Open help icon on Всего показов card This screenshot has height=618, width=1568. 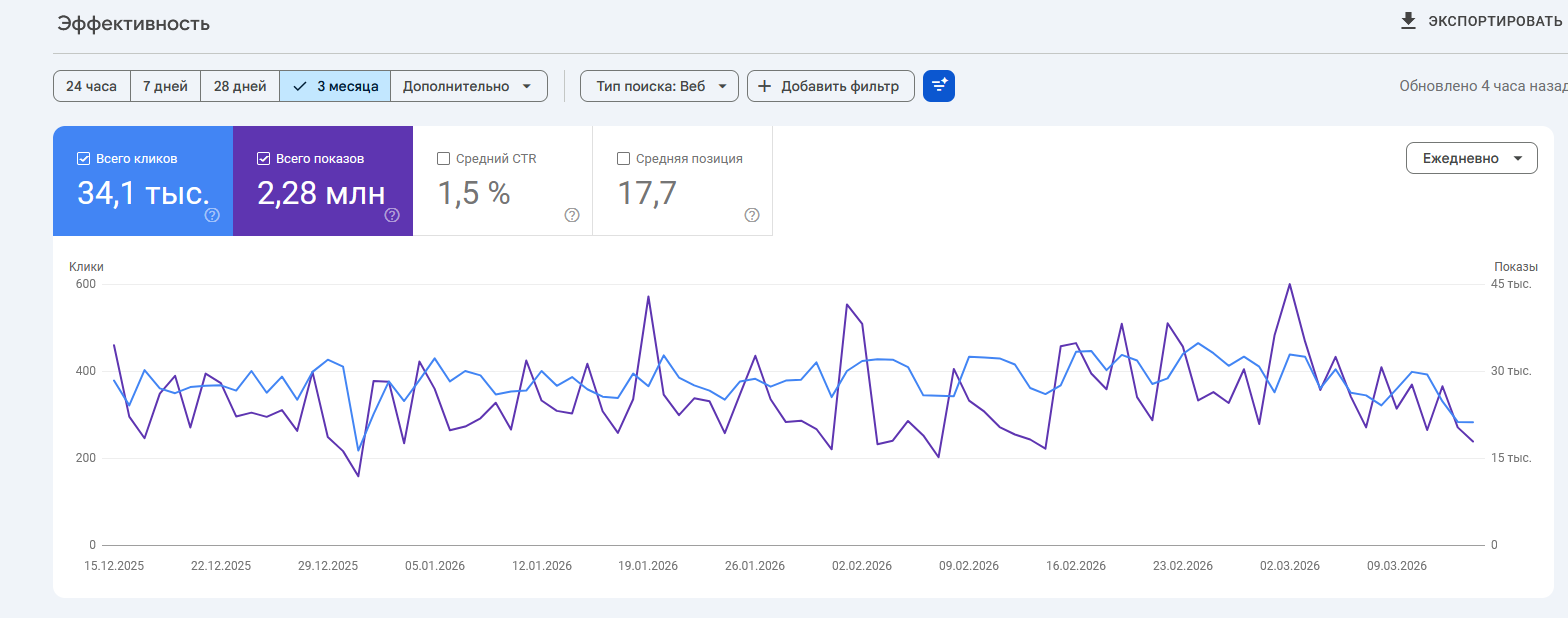pyautogui.click(x=392, y=215)
